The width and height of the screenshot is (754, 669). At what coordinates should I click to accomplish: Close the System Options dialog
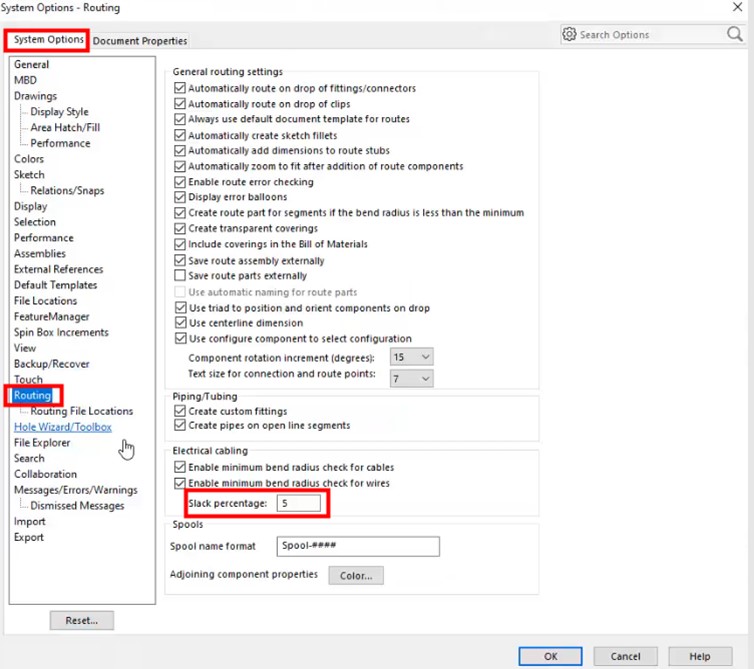point(737,8)
